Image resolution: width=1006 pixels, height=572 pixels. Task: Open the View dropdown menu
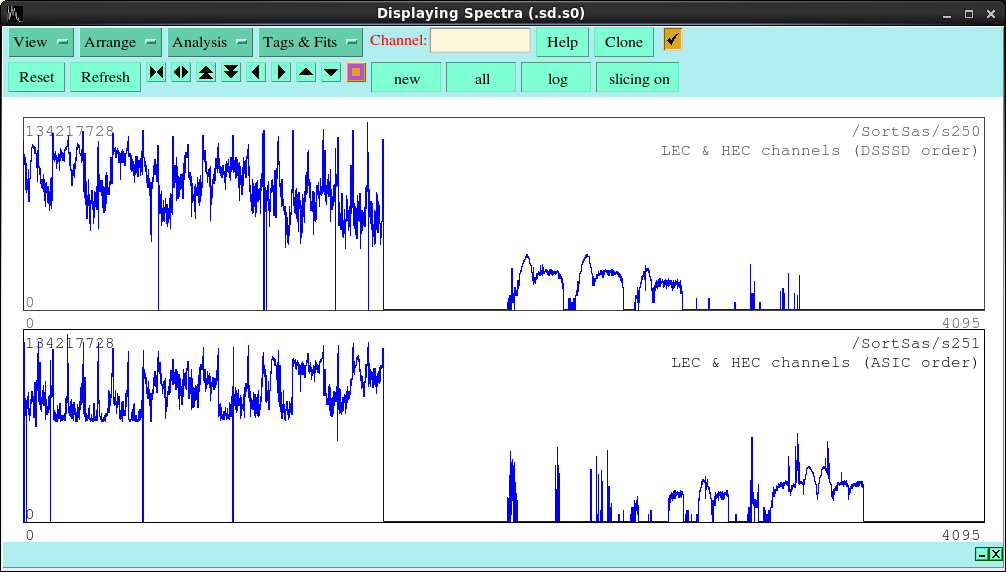41,42
